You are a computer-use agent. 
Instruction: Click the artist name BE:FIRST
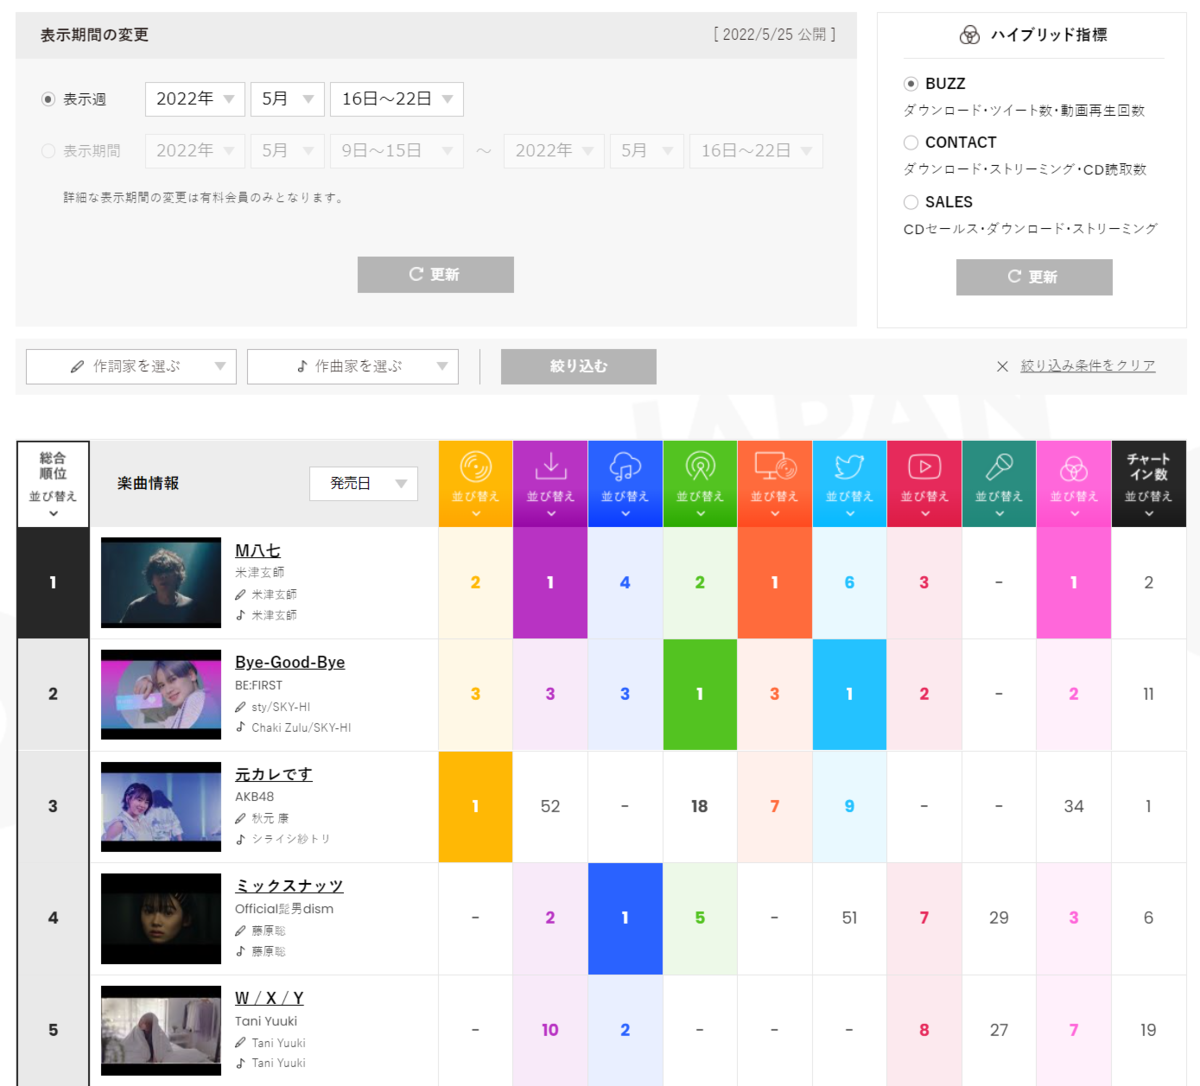[x=259, y=686]
